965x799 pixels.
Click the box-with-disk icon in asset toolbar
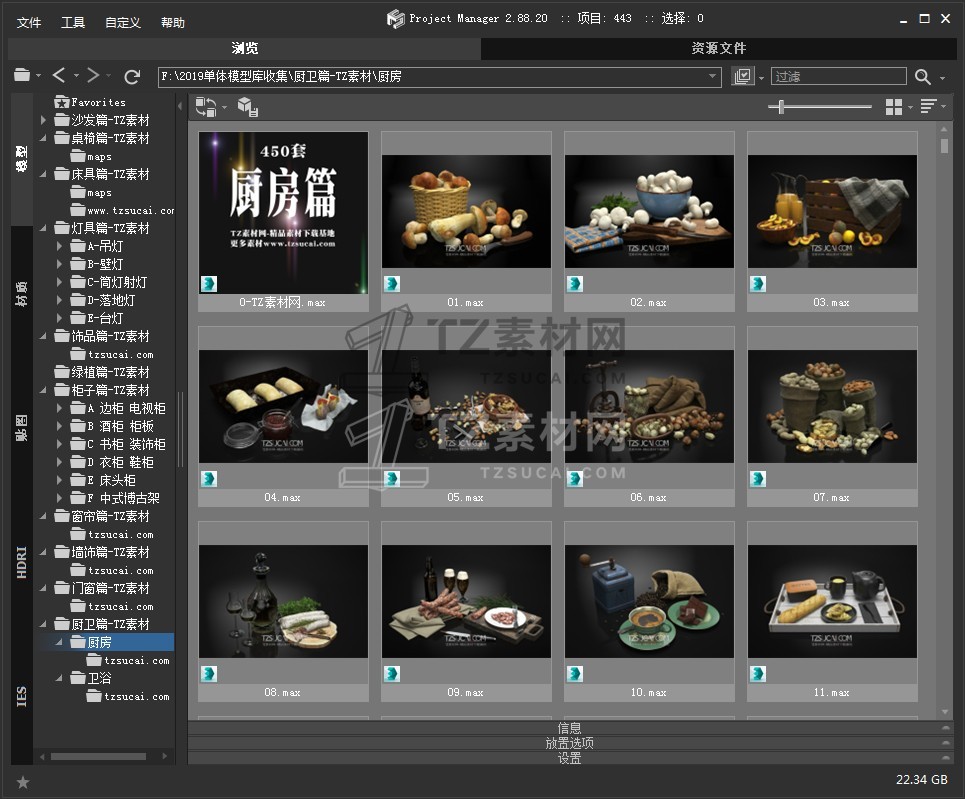(x=248, y=107)
